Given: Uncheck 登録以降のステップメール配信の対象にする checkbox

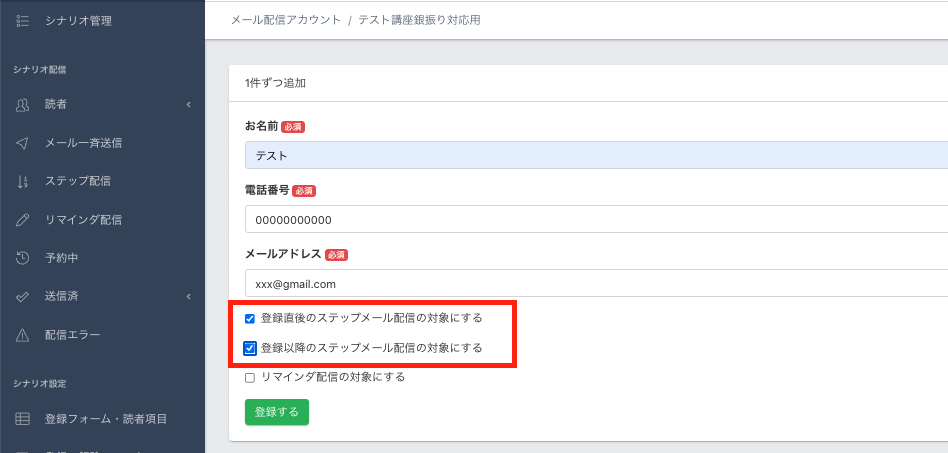Looking at the screenshot, I should pyautogui.click(x=250, y=349).
